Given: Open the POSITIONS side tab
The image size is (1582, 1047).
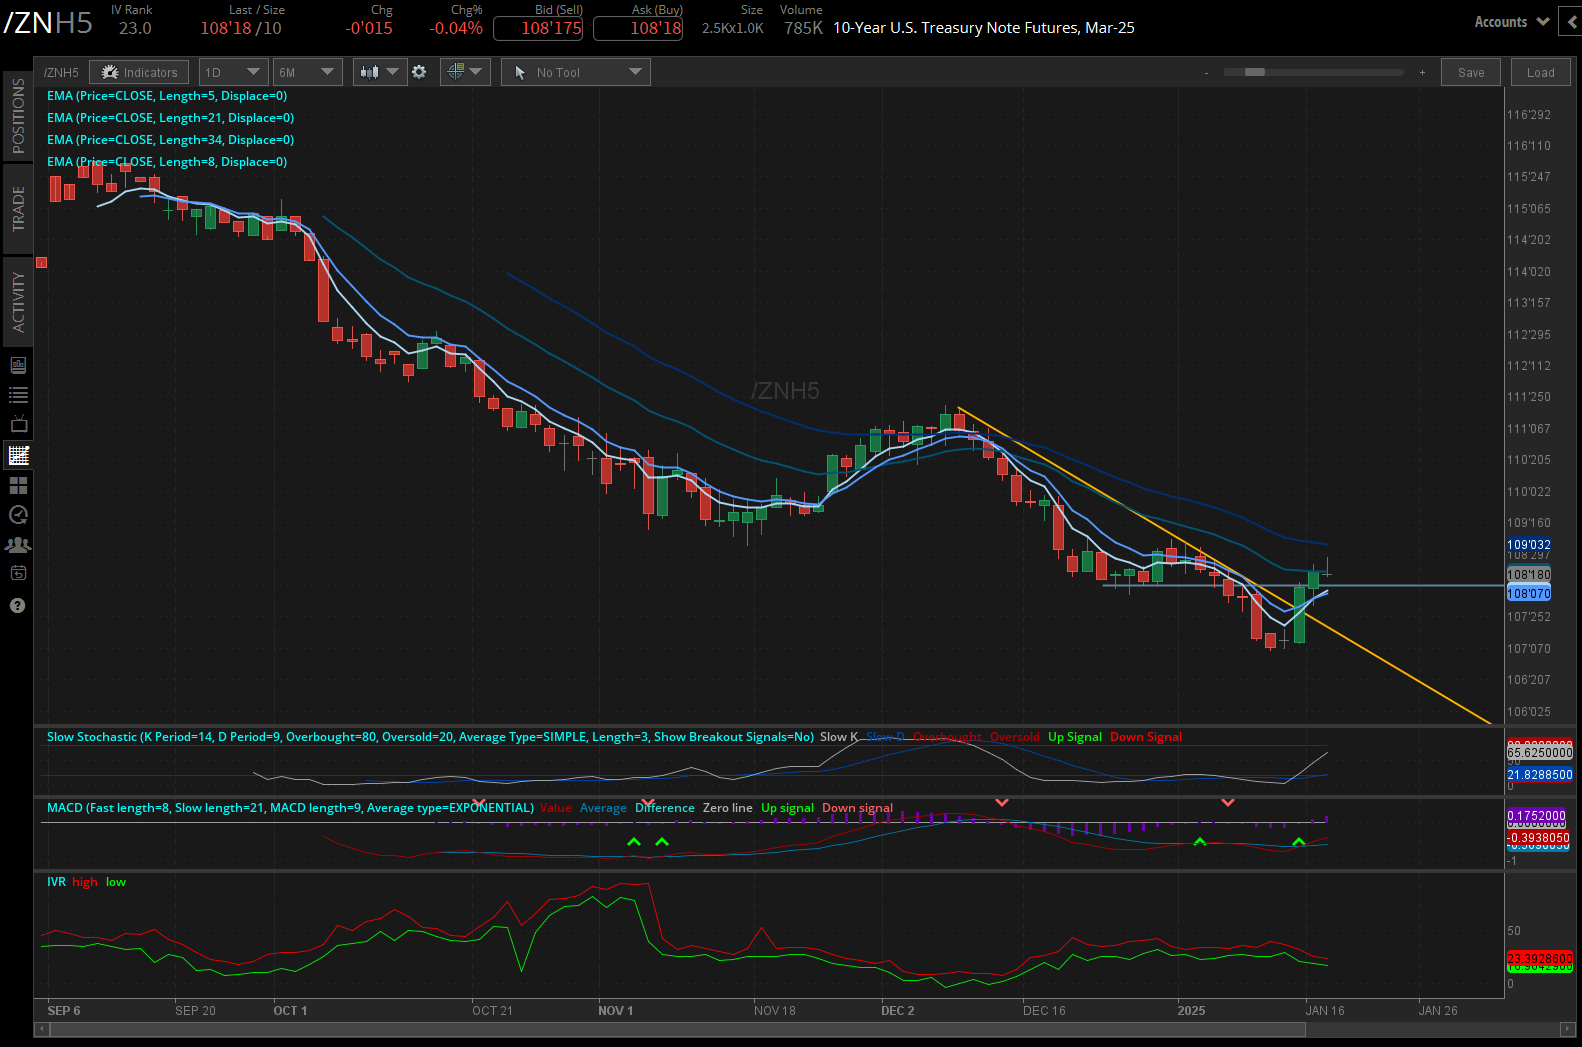Looking at the screenshot, I should coord(18,116).
